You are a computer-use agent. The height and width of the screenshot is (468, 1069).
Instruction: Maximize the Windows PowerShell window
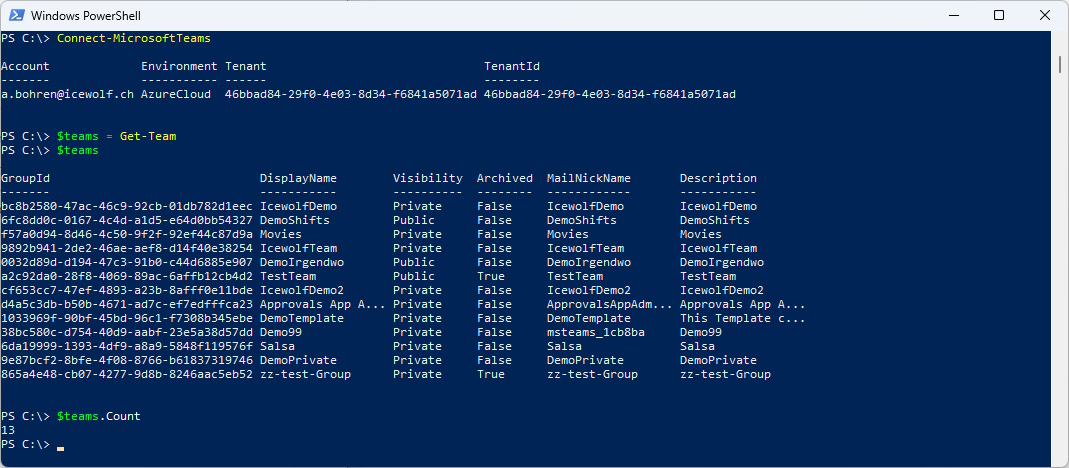[x=999, y=15]
